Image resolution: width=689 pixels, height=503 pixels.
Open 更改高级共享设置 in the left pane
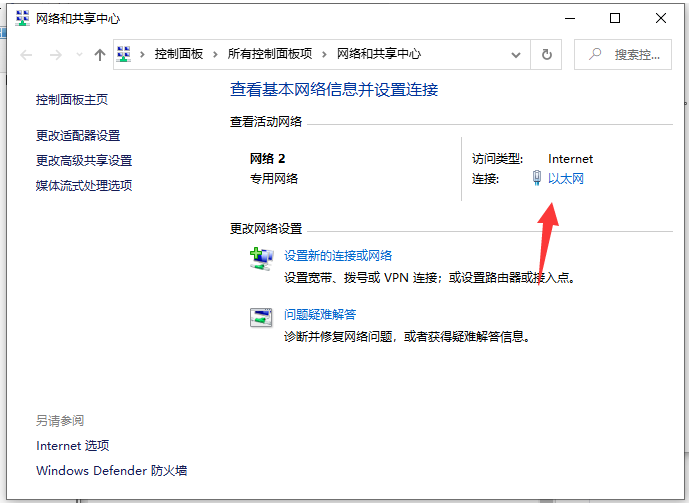[84, 161]
